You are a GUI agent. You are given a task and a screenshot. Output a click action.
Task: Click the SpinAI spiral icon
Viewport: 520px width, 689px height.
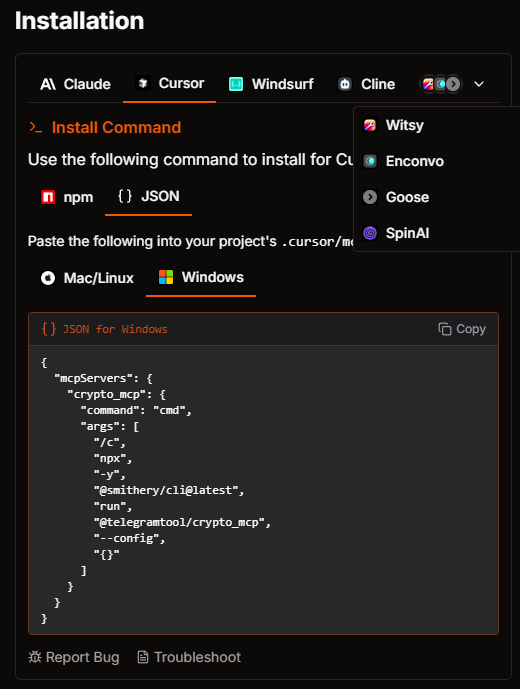[x=370, y=233]
